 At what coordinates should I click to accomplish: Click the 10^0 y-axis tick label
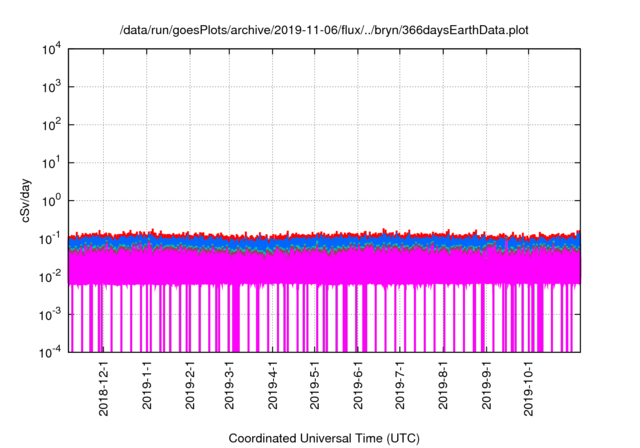[x=52, y=201]
